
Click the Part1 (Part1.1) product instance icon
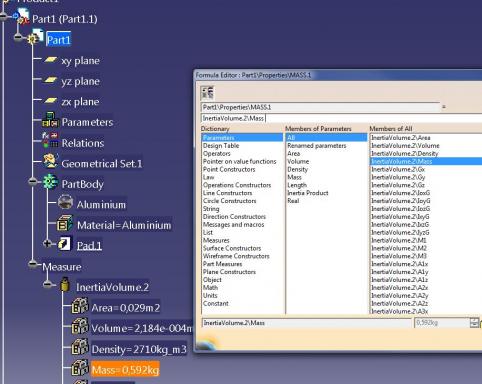(x=22, y=17)
